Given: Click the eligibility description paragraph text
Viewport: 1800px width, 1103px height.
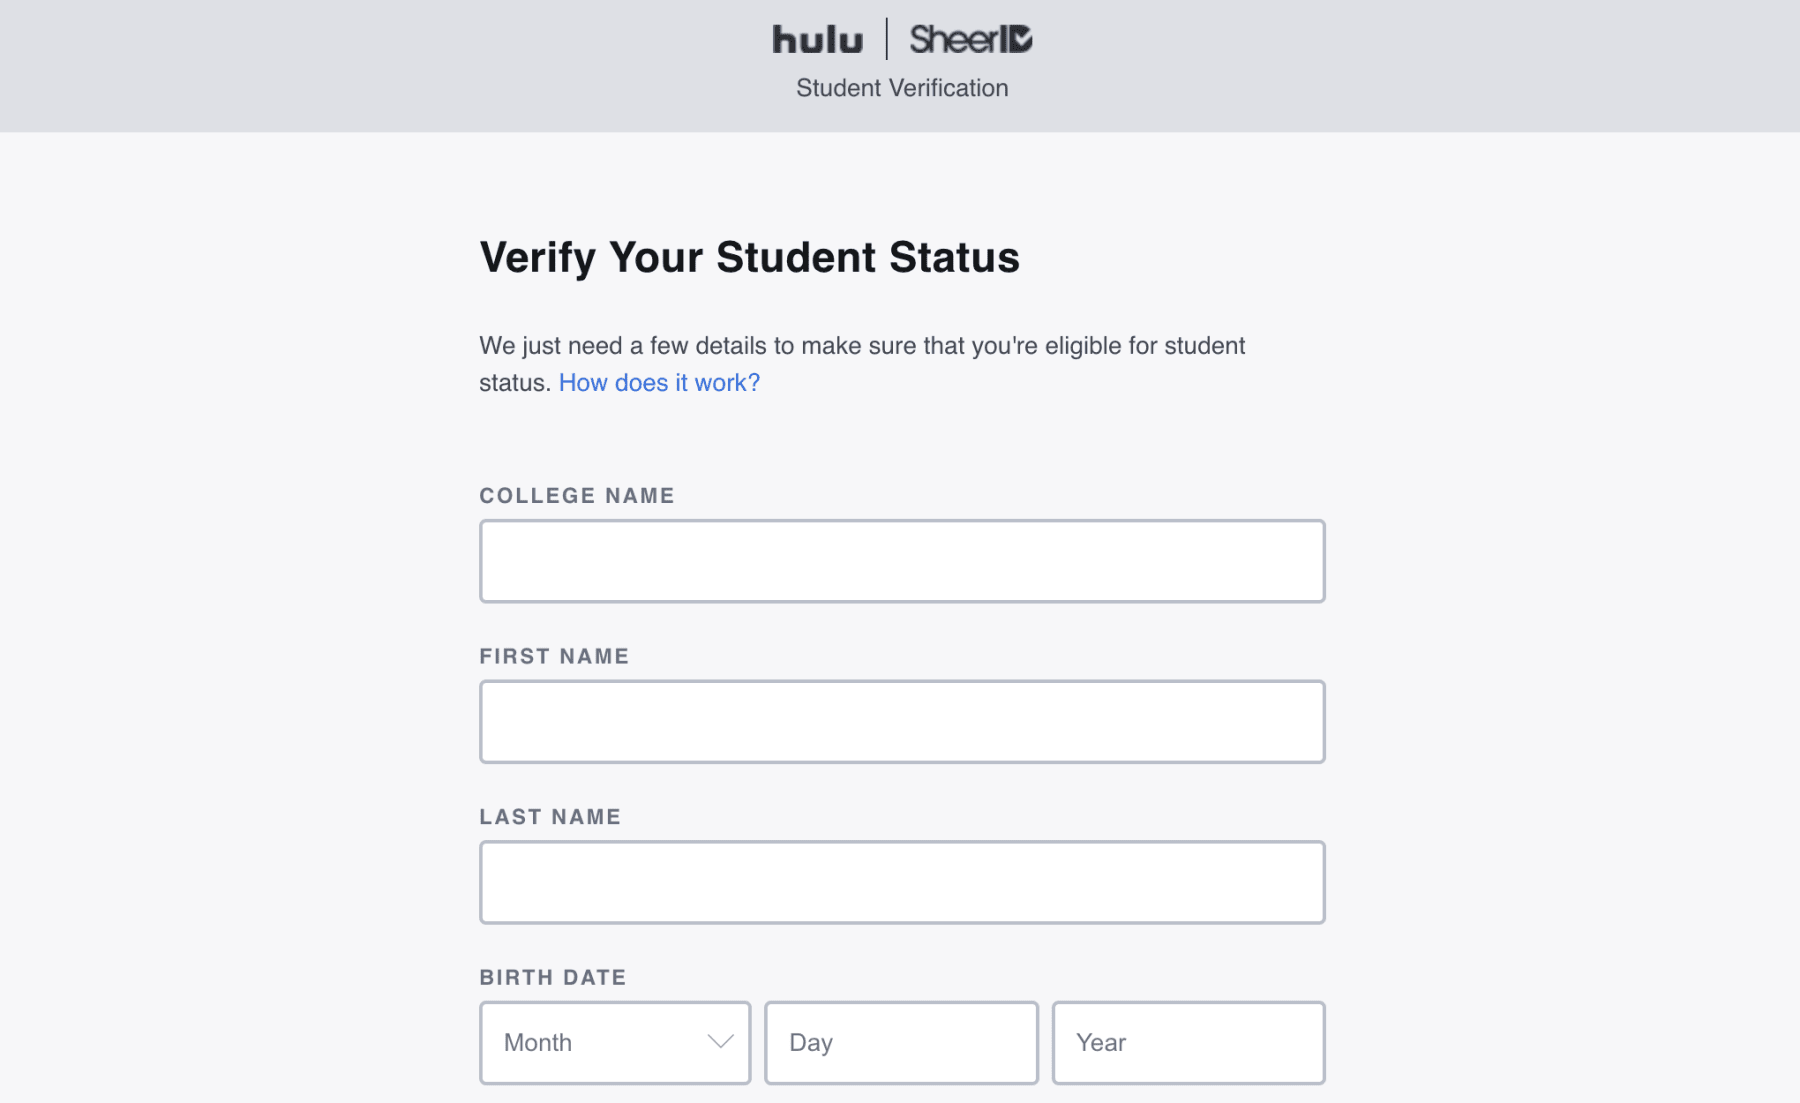Looking at the screenshot, I should (x=862, y=346).
